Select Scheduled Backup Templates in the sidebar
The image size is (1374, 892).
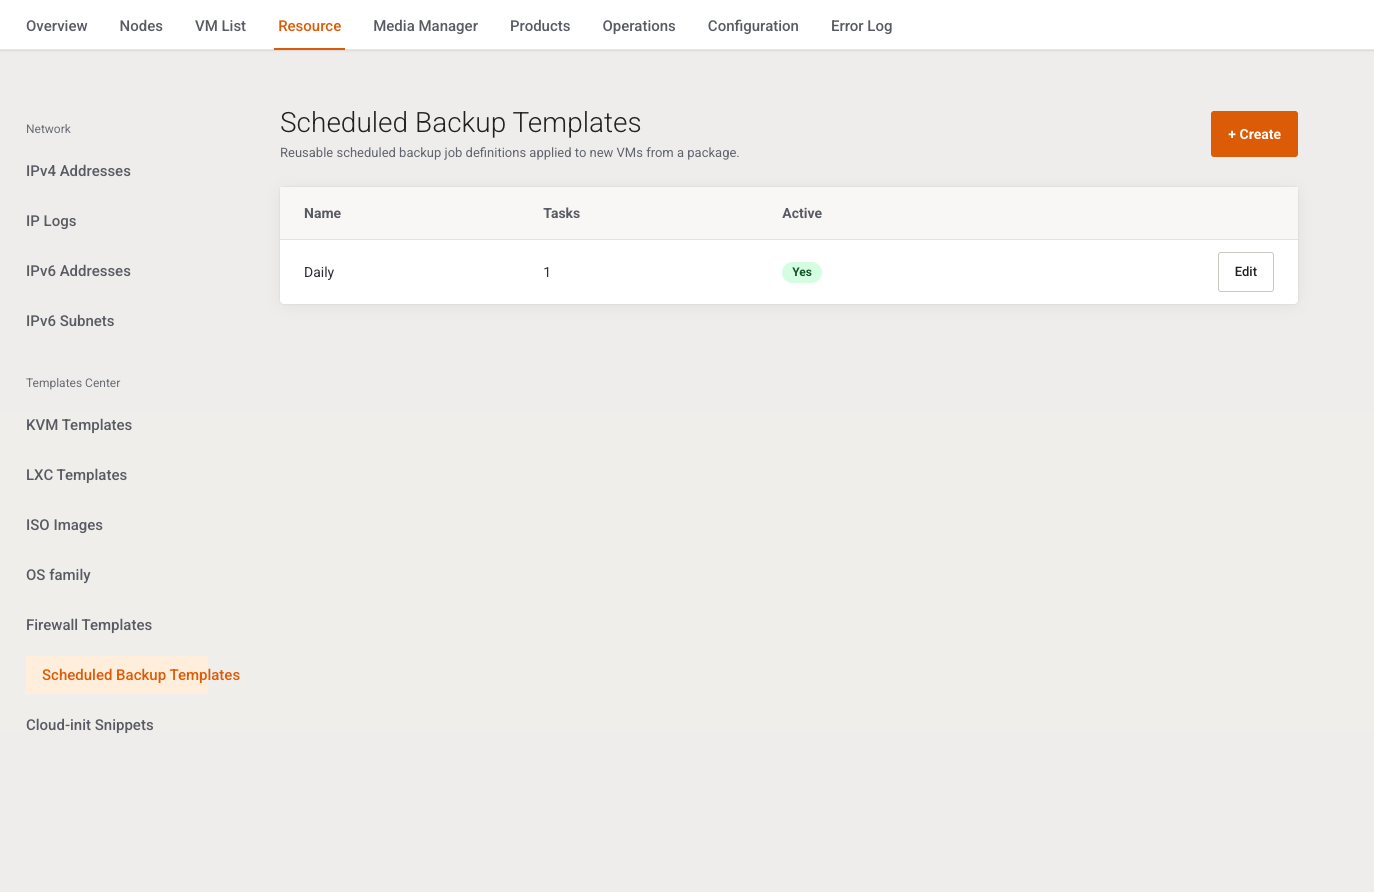[141, 675]
